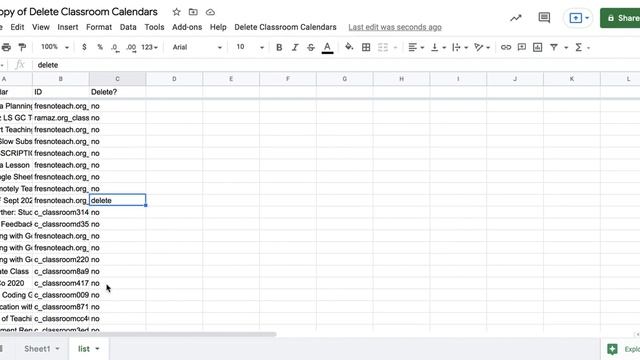Viewport: 640px width, 360px height.
Task: Open the borders tool
Action: point(366,47)
